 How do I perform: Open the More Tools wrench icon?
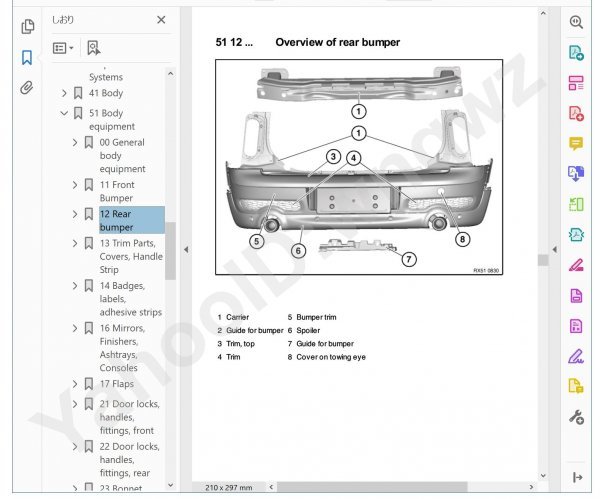pos(576,417)
